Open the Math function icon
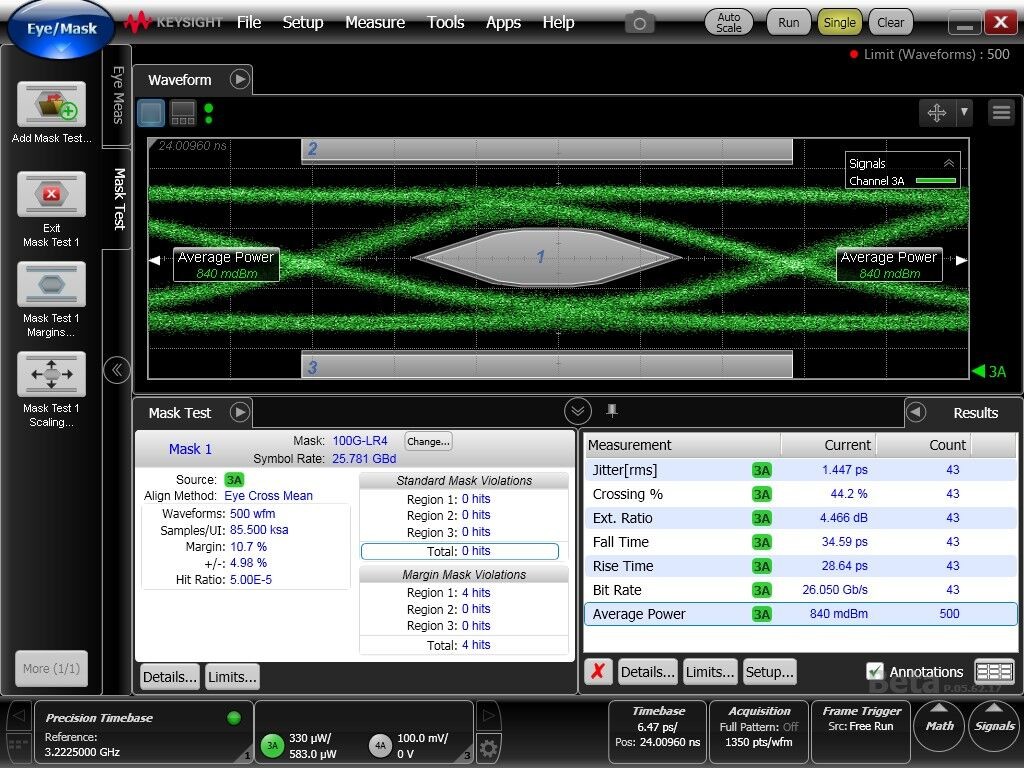1024x768 pixels. click(939, 725)
